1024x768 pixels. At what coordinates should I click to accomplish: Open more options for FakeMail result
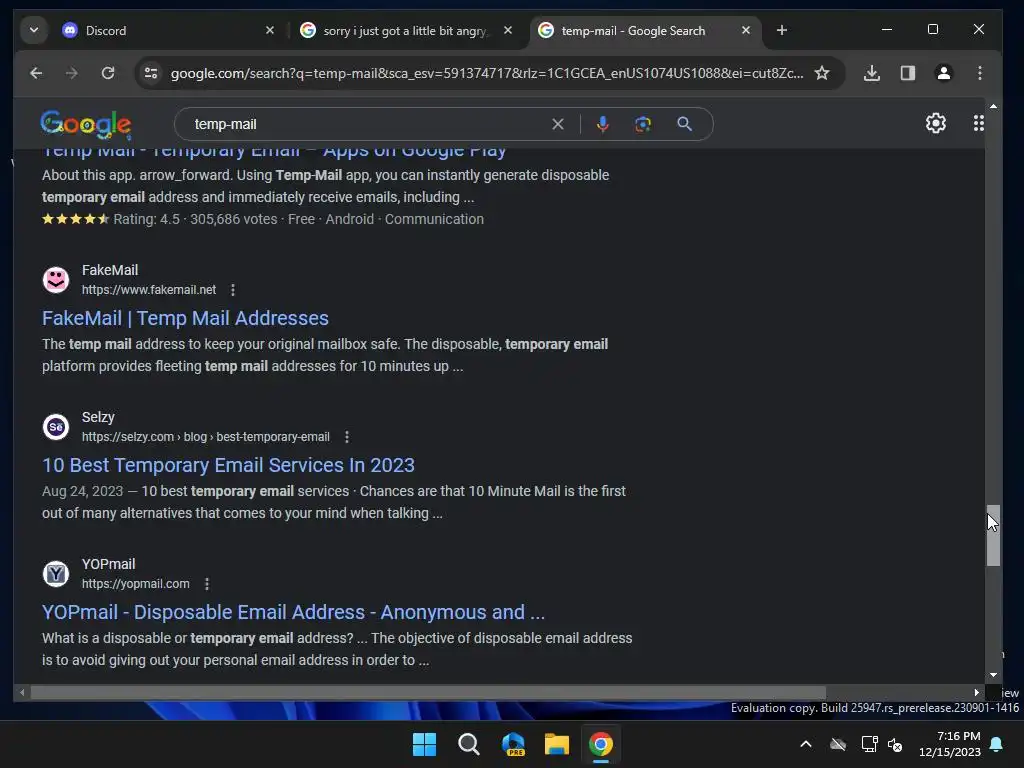point(233,290)
